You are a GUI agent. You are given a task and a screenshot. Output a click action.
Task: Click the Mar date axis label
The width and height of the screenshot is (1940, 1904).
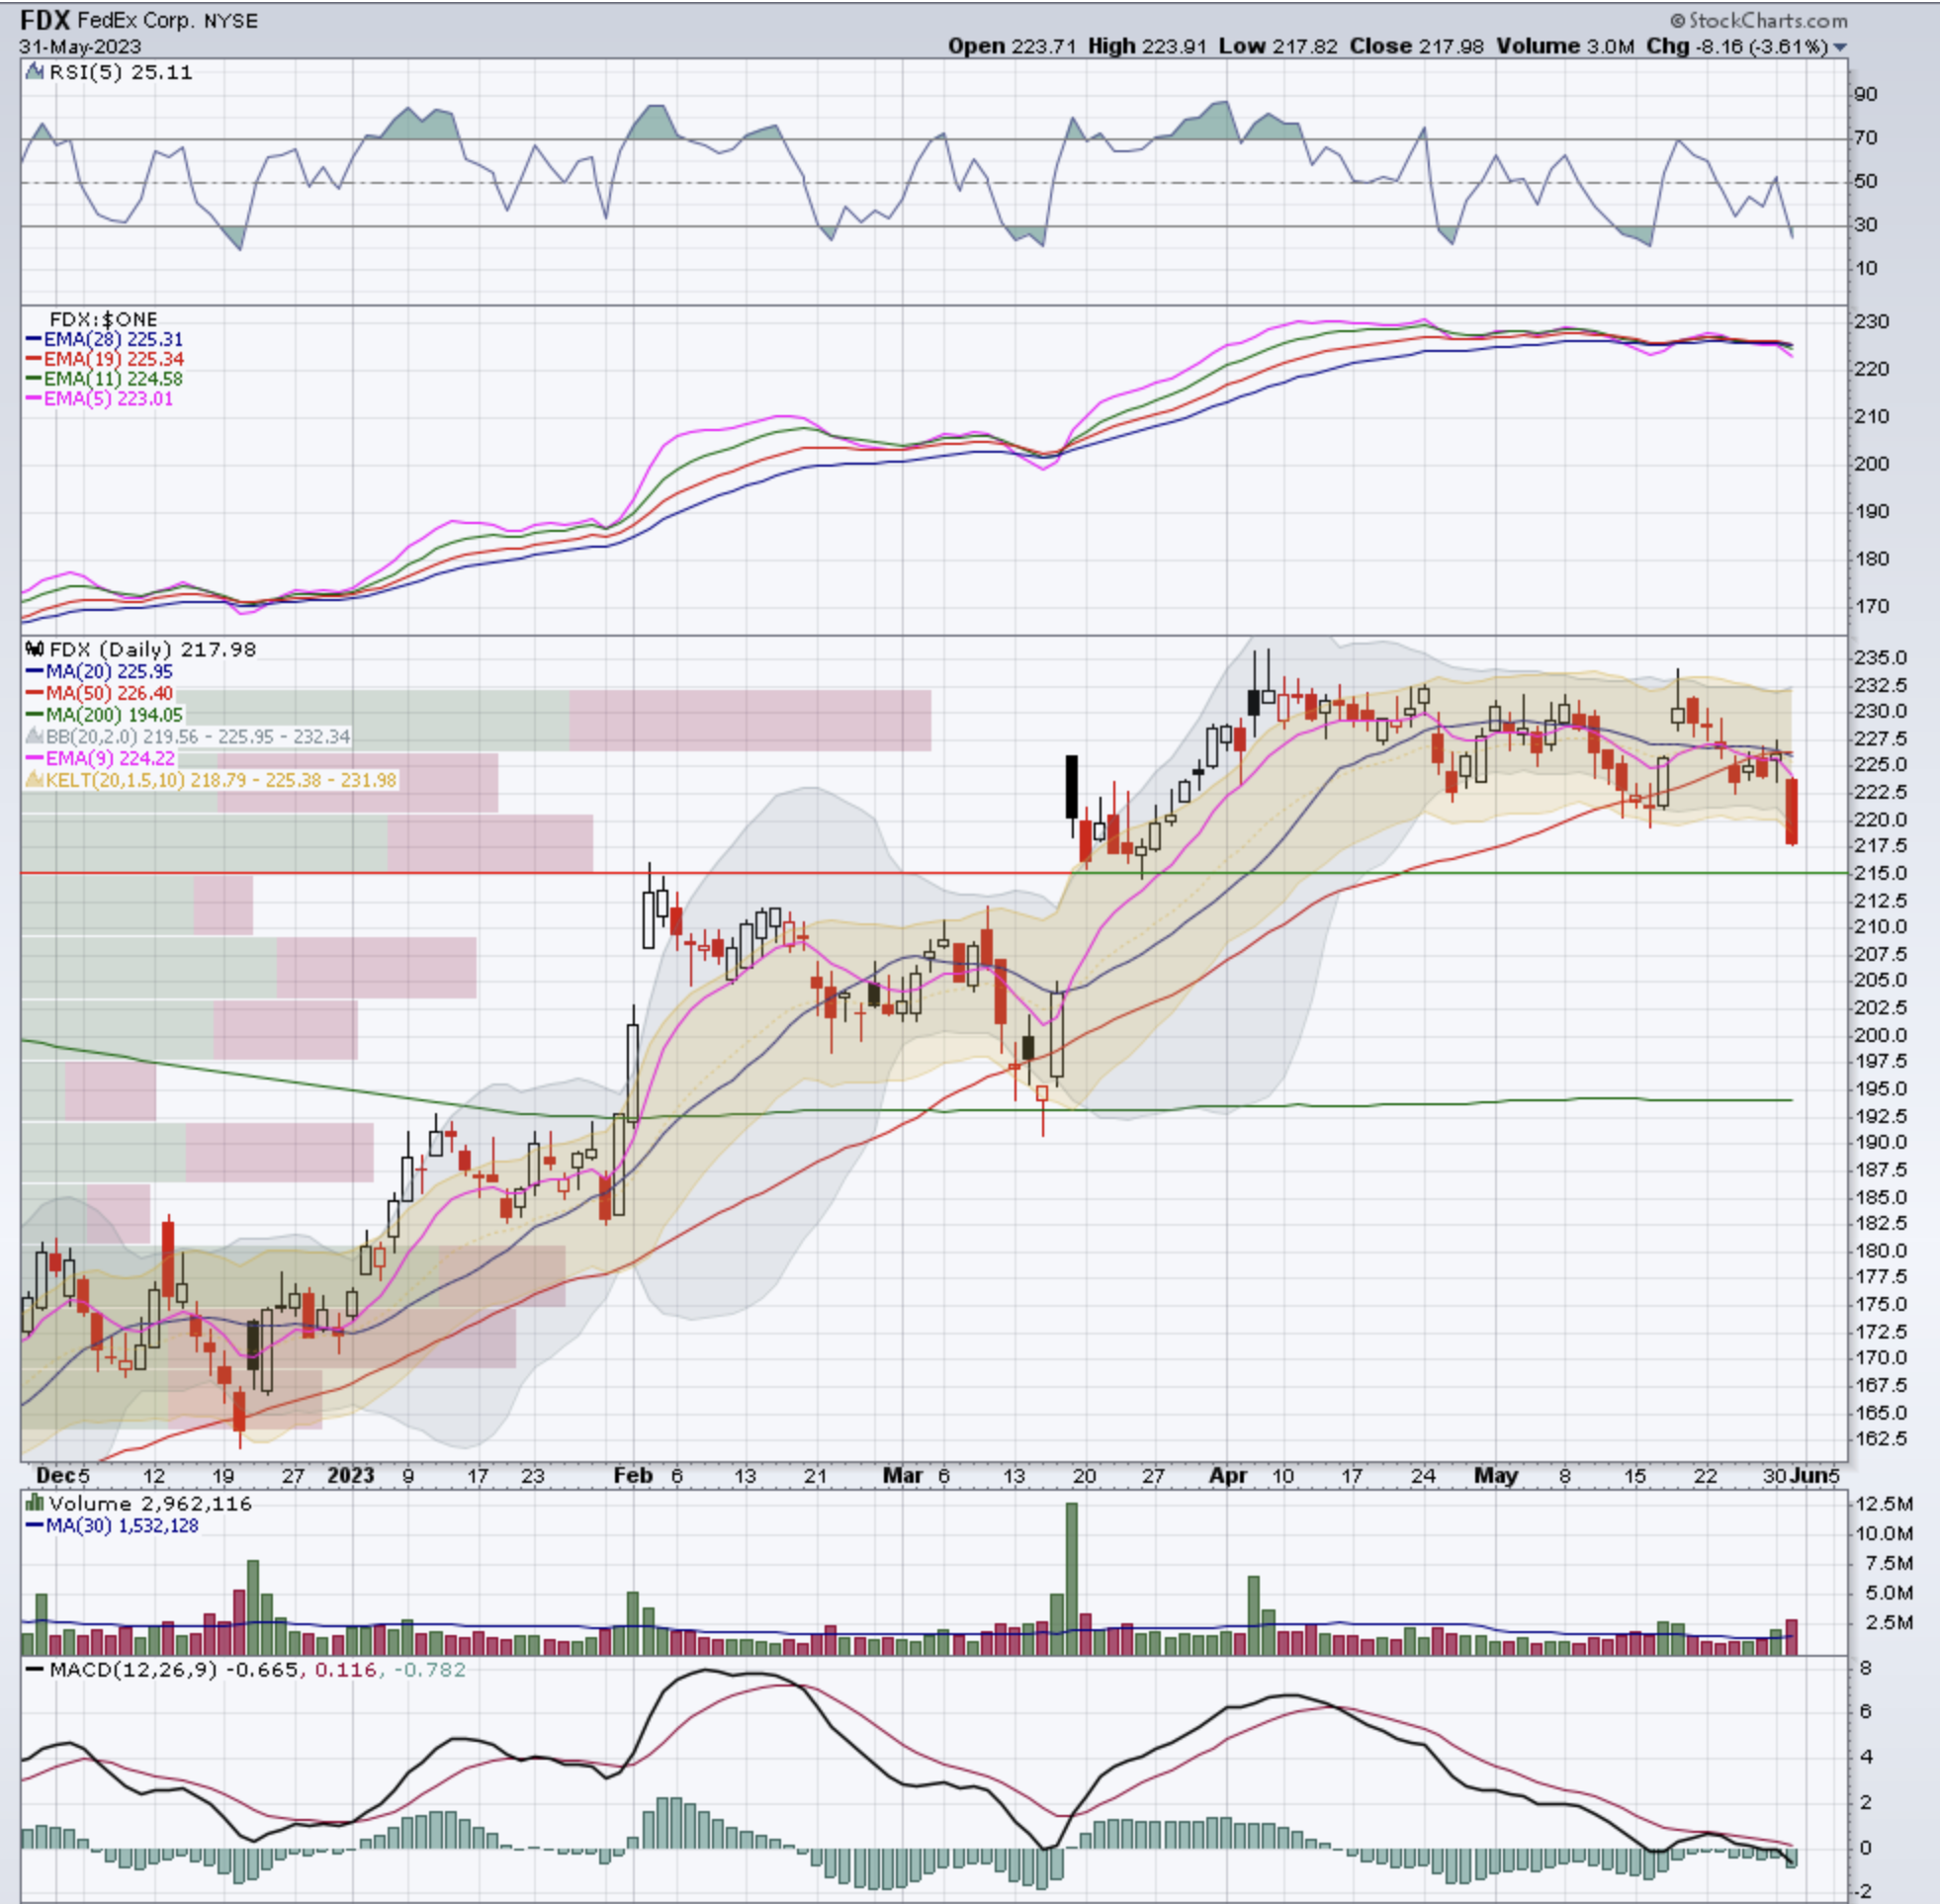903,1475
